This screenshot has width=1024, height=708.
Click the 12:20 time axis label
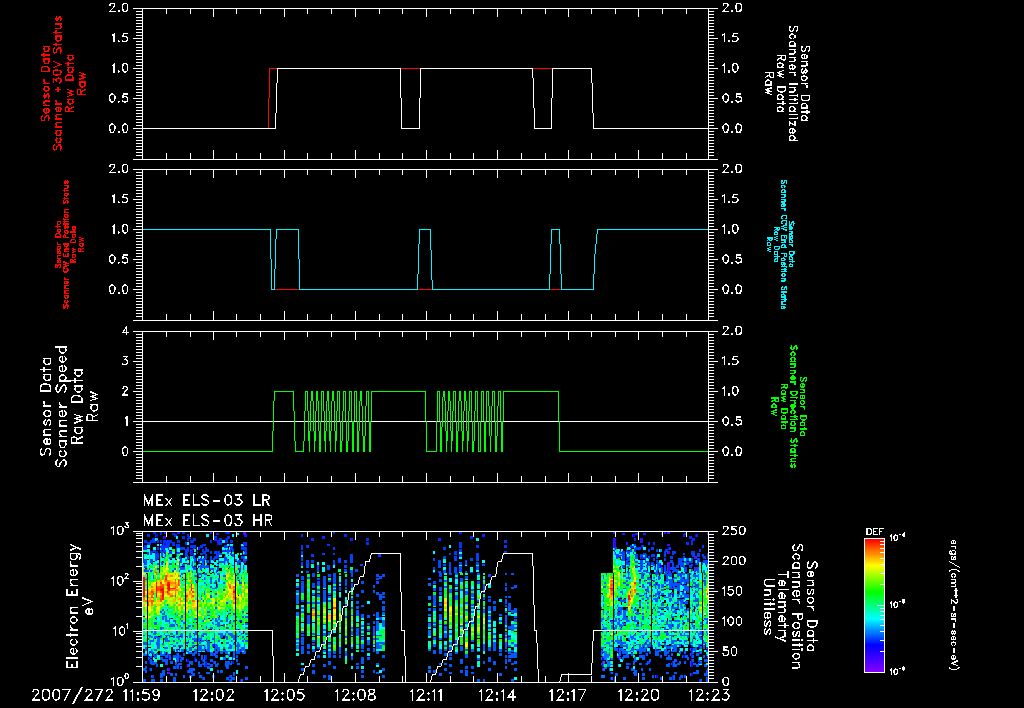tap(639, 695)
